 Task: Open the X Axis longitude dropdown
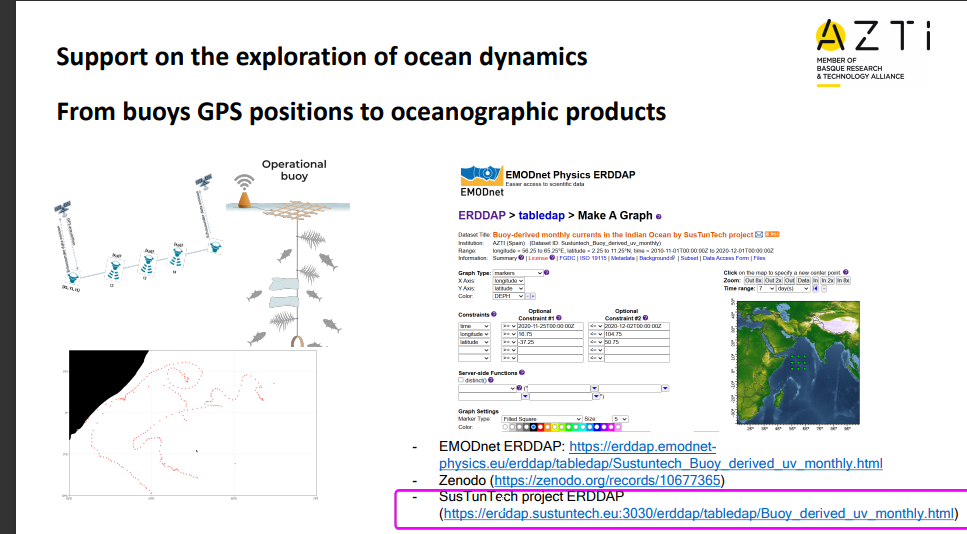[509, 281]
